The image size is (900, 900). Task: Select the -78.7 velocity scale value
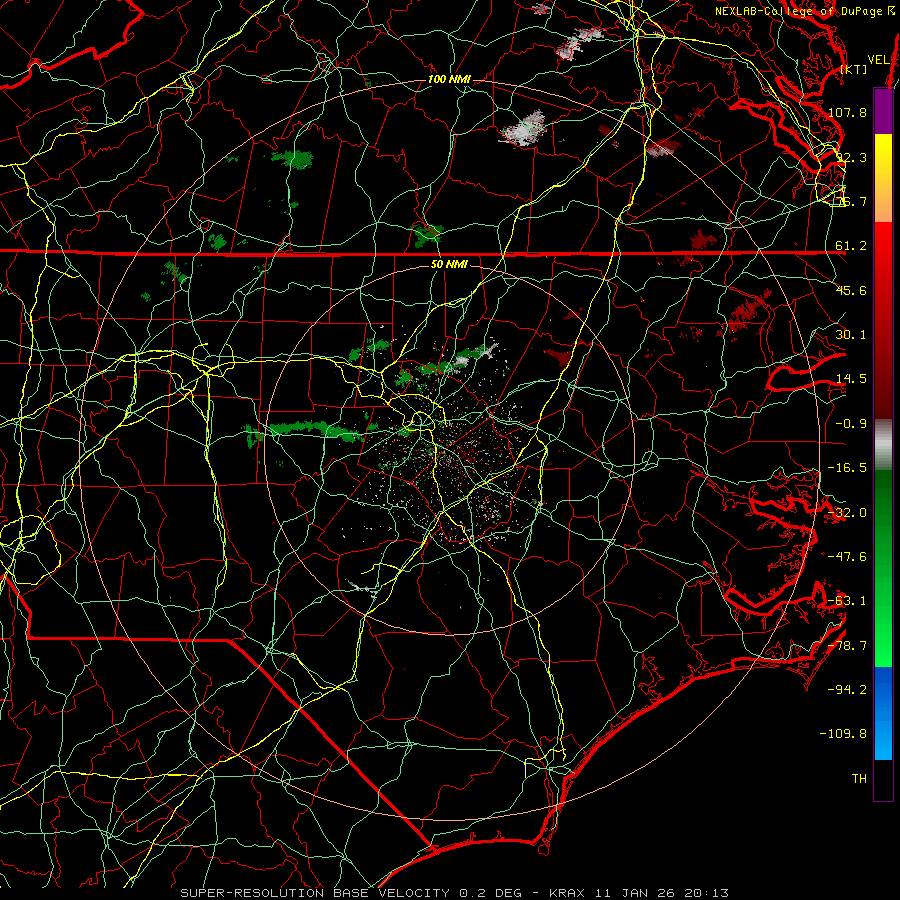coord(847,646)
